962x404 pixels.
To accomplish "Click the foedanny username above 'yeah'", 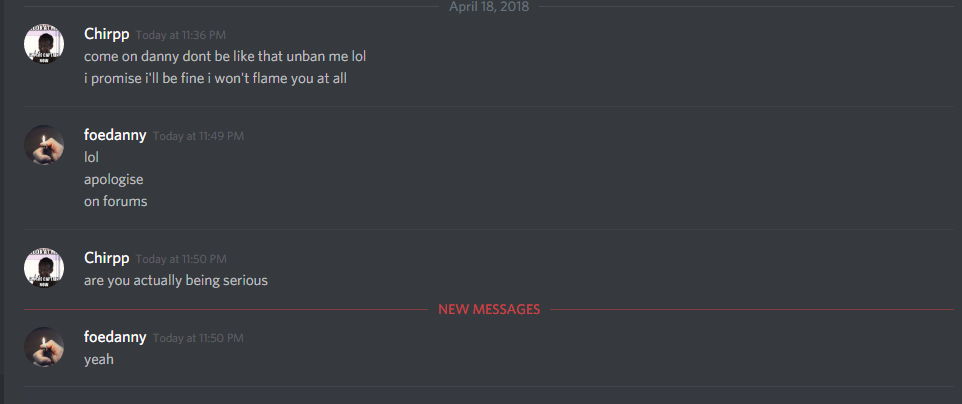I will (115, 337).
